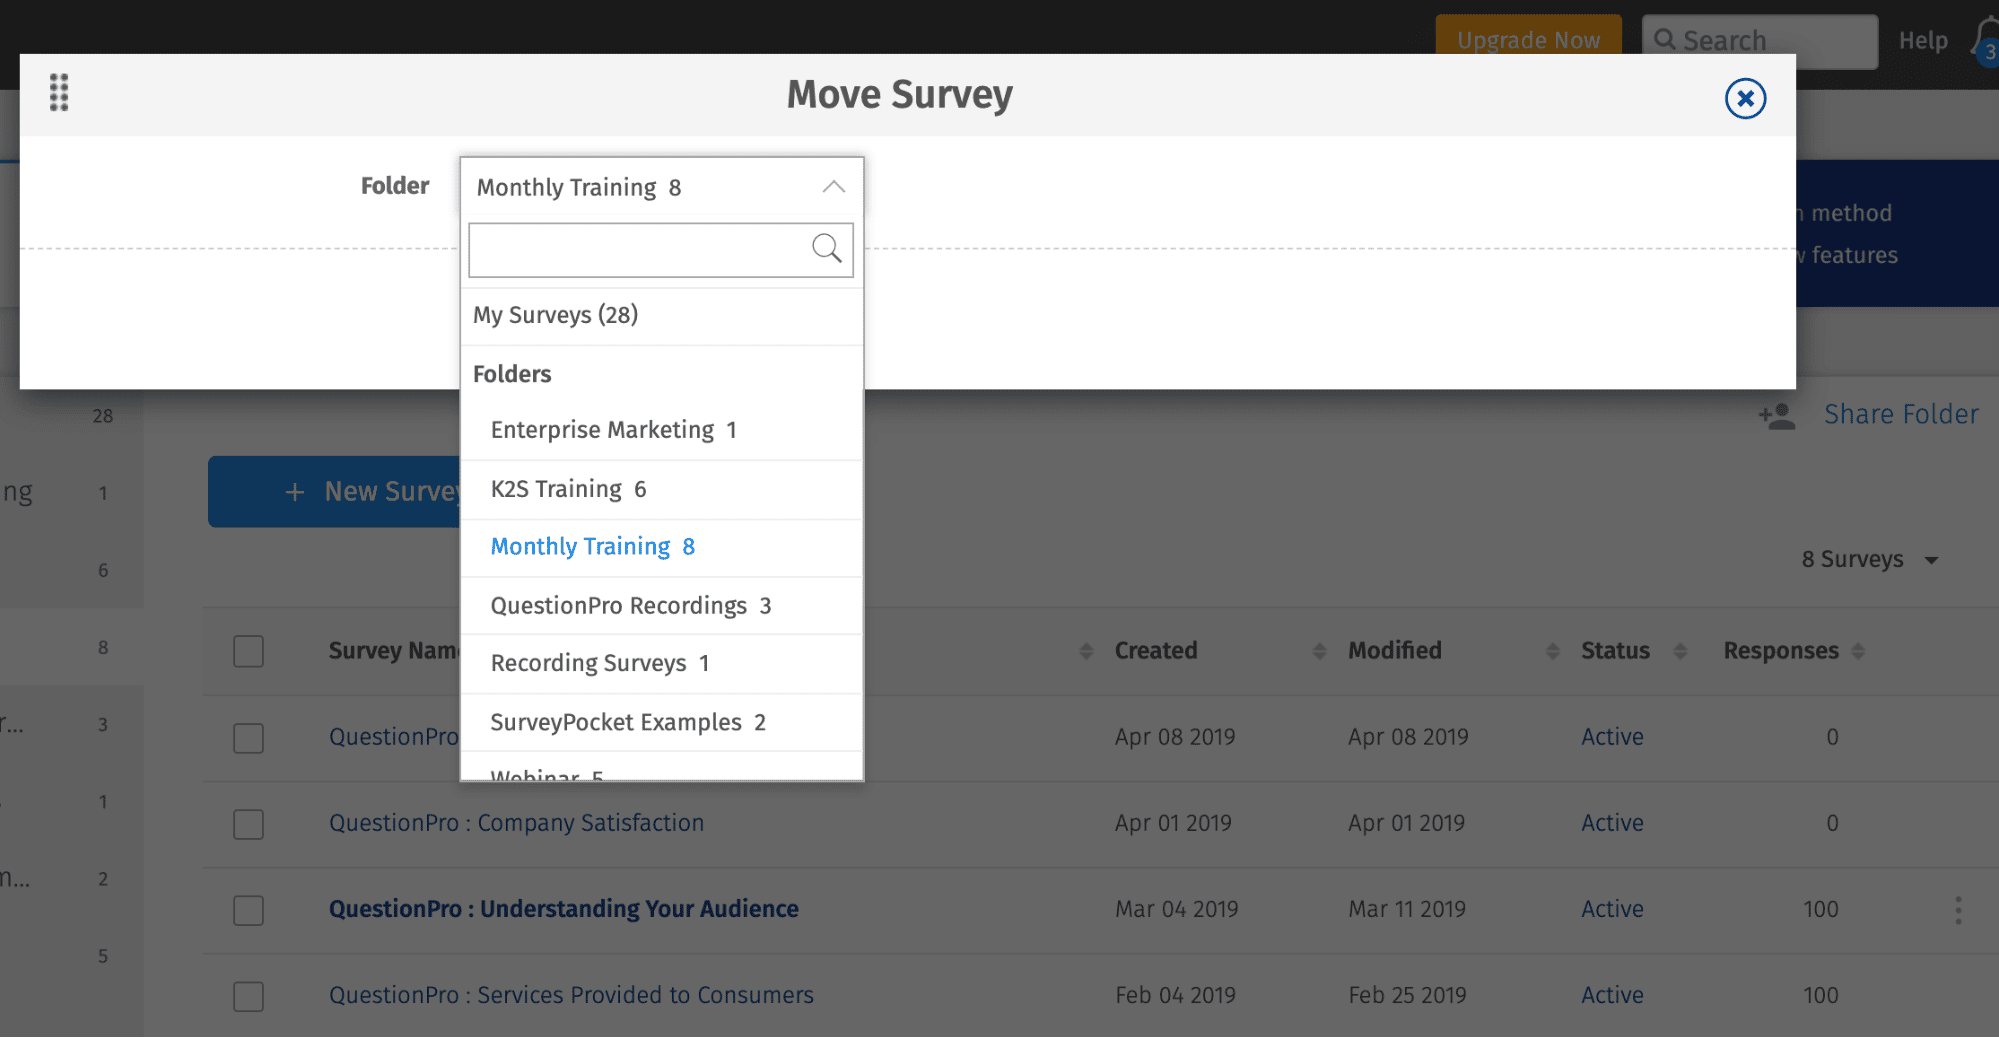This screenshot has height=1038, width=1999.
Task: Click the Apr 01 2019 created date
Action: pos(1173,823)
